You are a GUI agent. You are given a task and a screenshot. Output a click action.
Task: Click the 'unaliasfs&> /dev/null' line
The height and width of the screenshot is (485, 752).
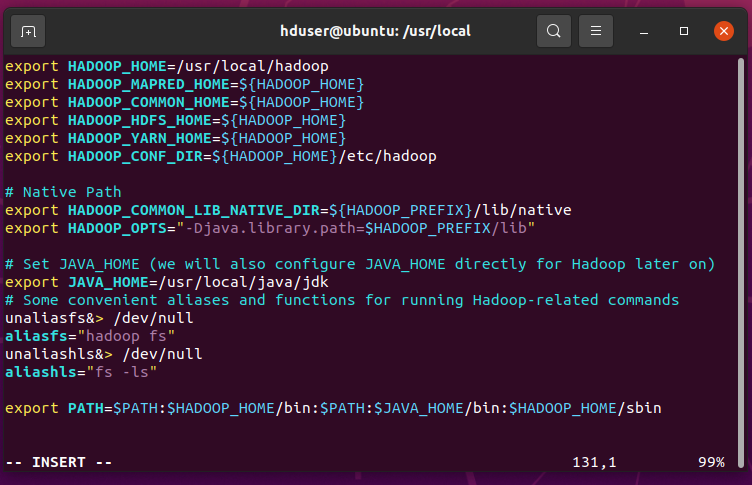tap(99, 318)
